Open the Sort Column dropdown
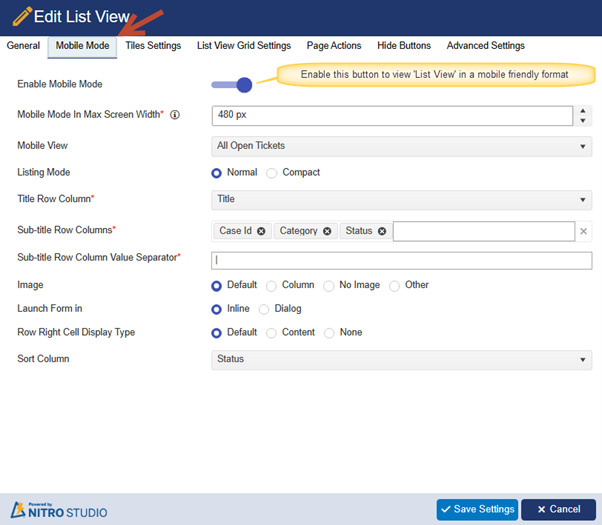 coord(401,360)
